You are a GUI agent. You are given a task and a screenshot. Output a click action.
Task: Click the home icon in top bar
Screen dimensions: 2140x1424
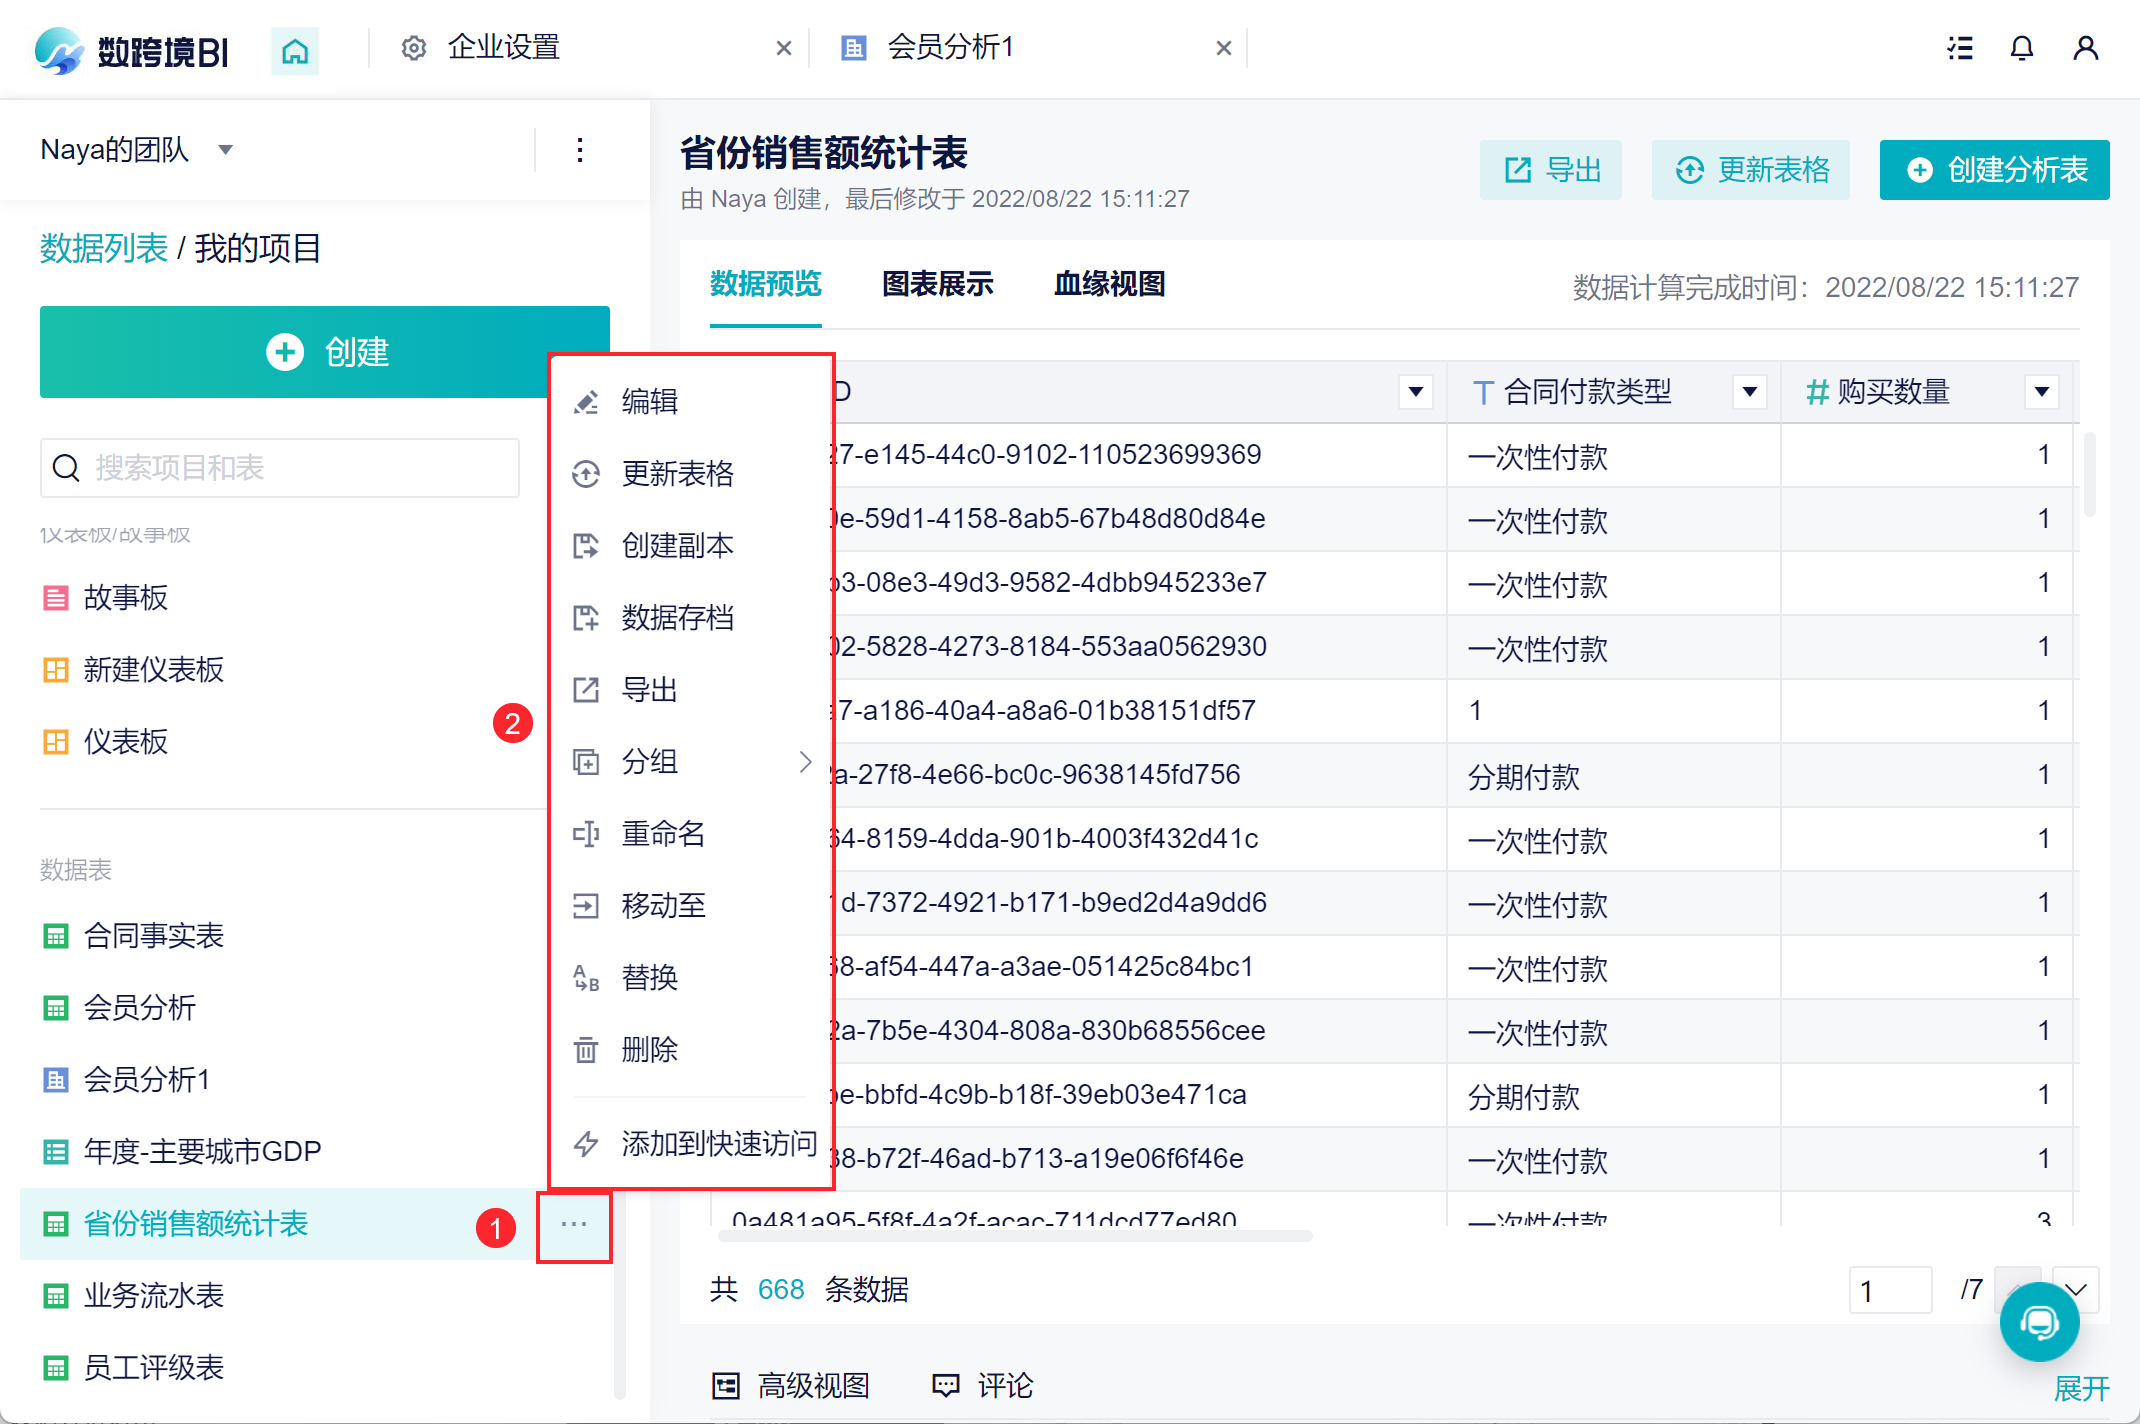point(294,50)
